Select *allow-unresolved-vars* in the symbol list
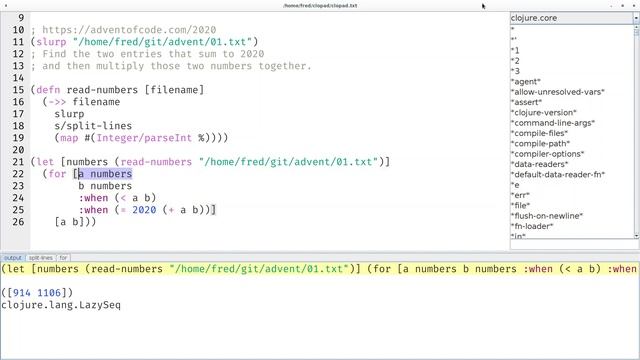Image resolution: width=640 pixels, height=360 pixels. coord(558,92)
